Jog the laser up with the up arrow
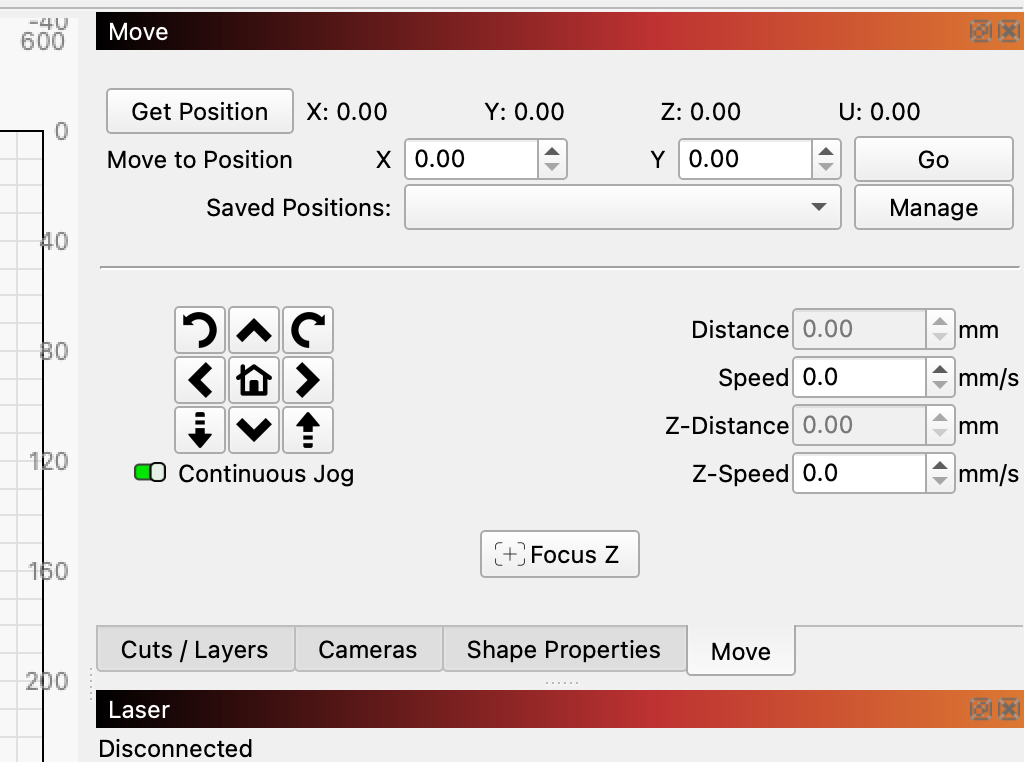This screenshot has width=1024, height=762. click(x=254, y=330)
